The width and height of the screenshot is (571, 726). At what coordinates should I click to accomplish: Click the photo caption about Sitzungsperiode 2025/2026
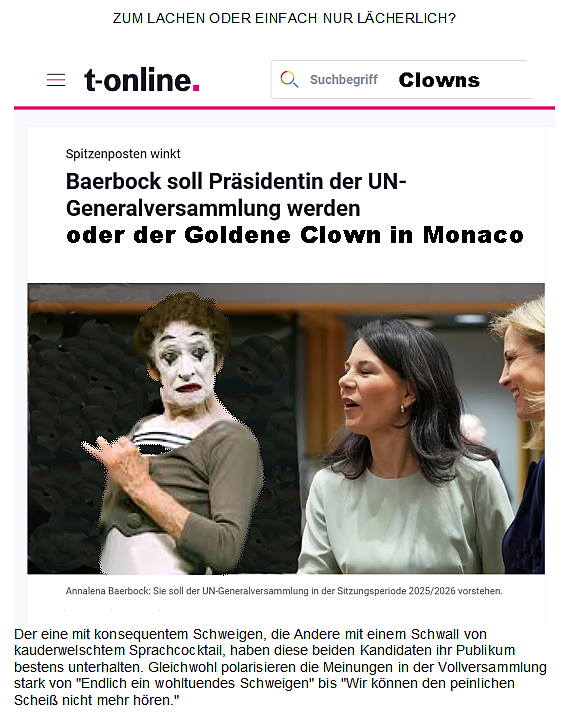click(x=284, y=591)
